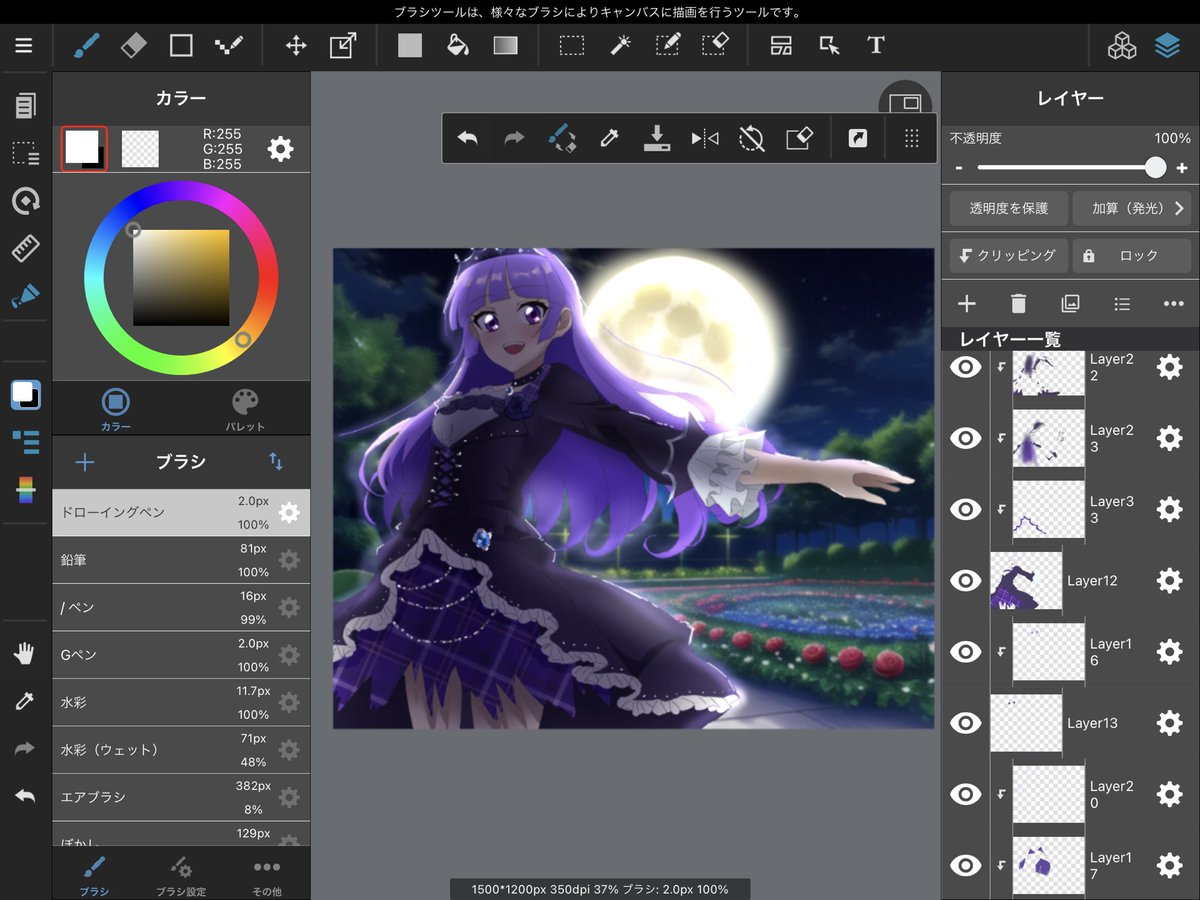Hide Layer12 with its eye icon
This screenshot has height=900, width=1200.
(965, 580)
